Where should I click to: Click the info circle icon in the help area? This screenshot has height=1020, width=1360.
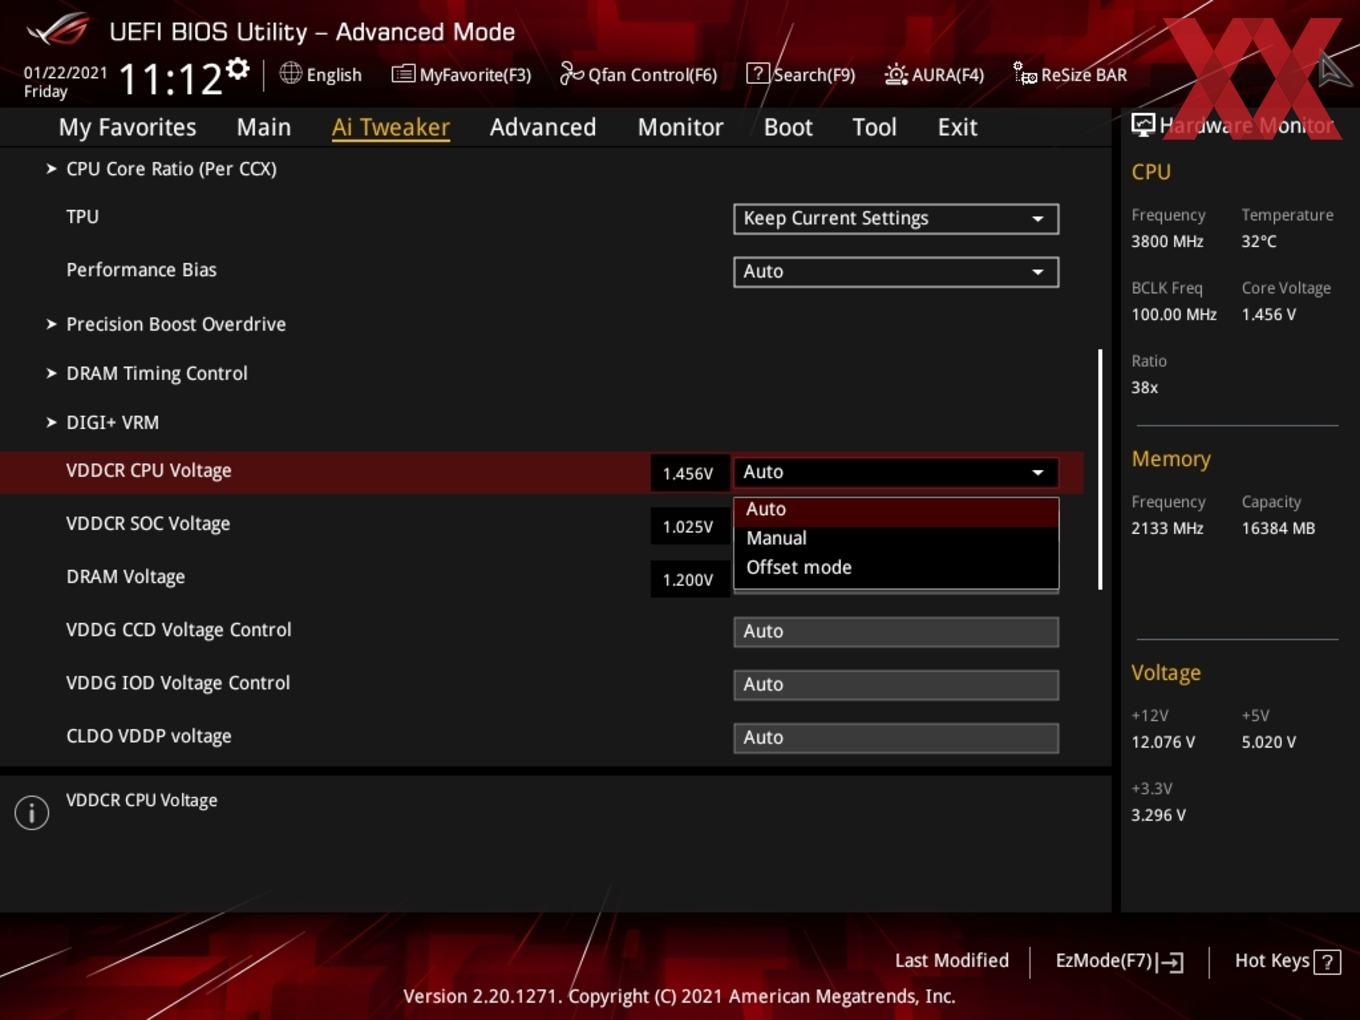[32, 813]
